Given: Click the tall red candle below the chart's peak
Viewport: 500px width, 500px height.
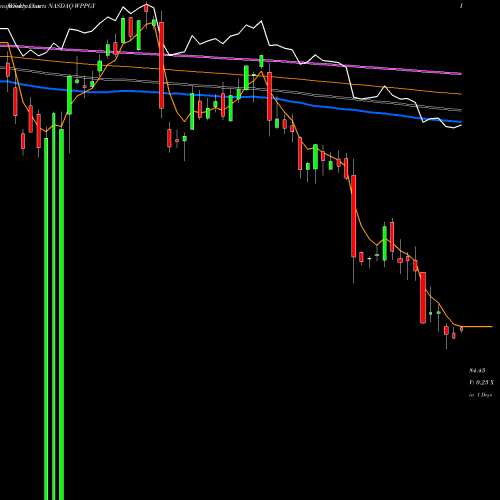Looking at the screenshot, I should point(161,65).
